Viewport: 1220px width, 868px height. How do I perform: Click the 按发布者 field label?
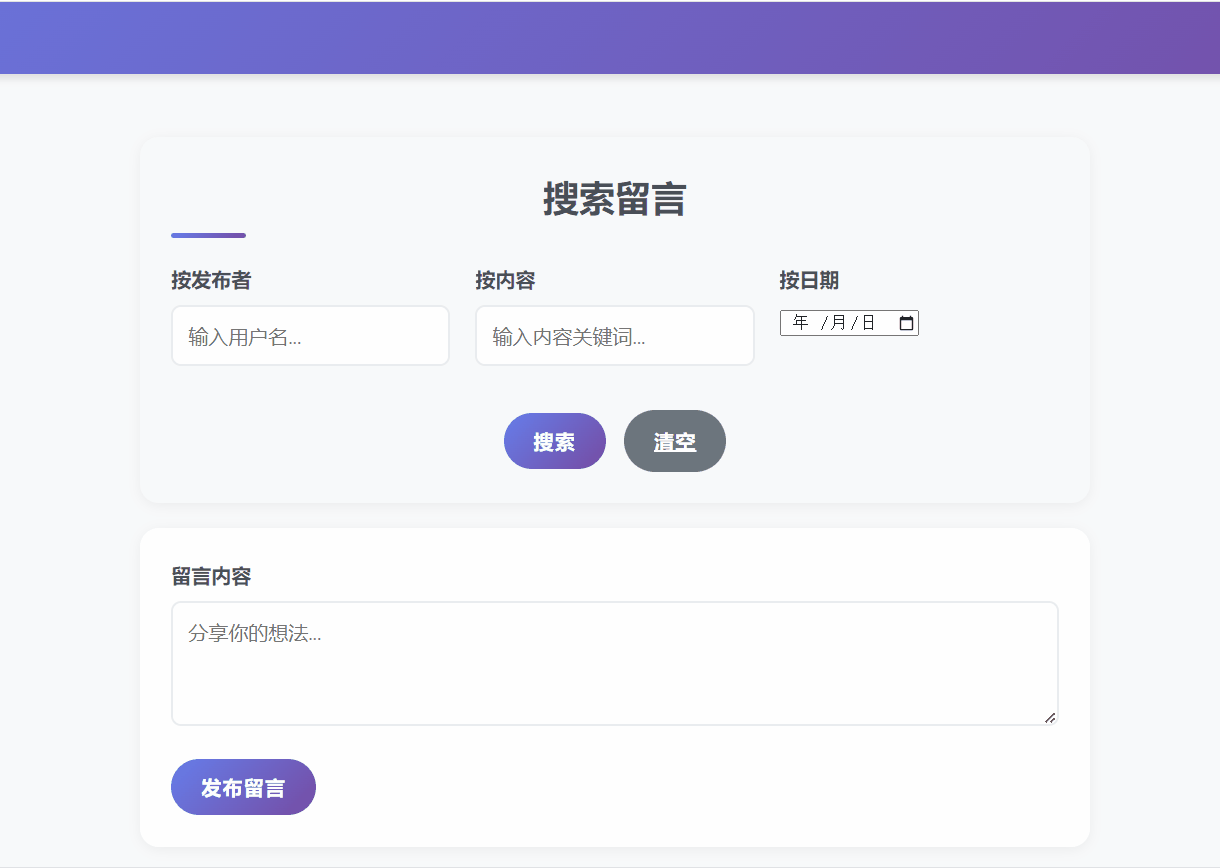pyautogui.click(x=210, y=280)
